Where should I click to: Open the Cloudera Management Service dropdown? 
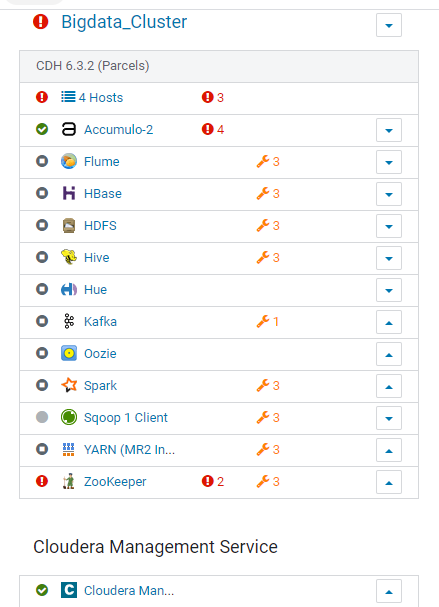[389, 591]
